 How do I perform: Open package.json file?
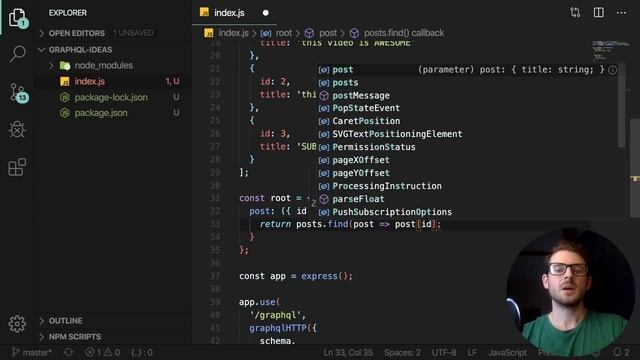(x=101, y=113)
